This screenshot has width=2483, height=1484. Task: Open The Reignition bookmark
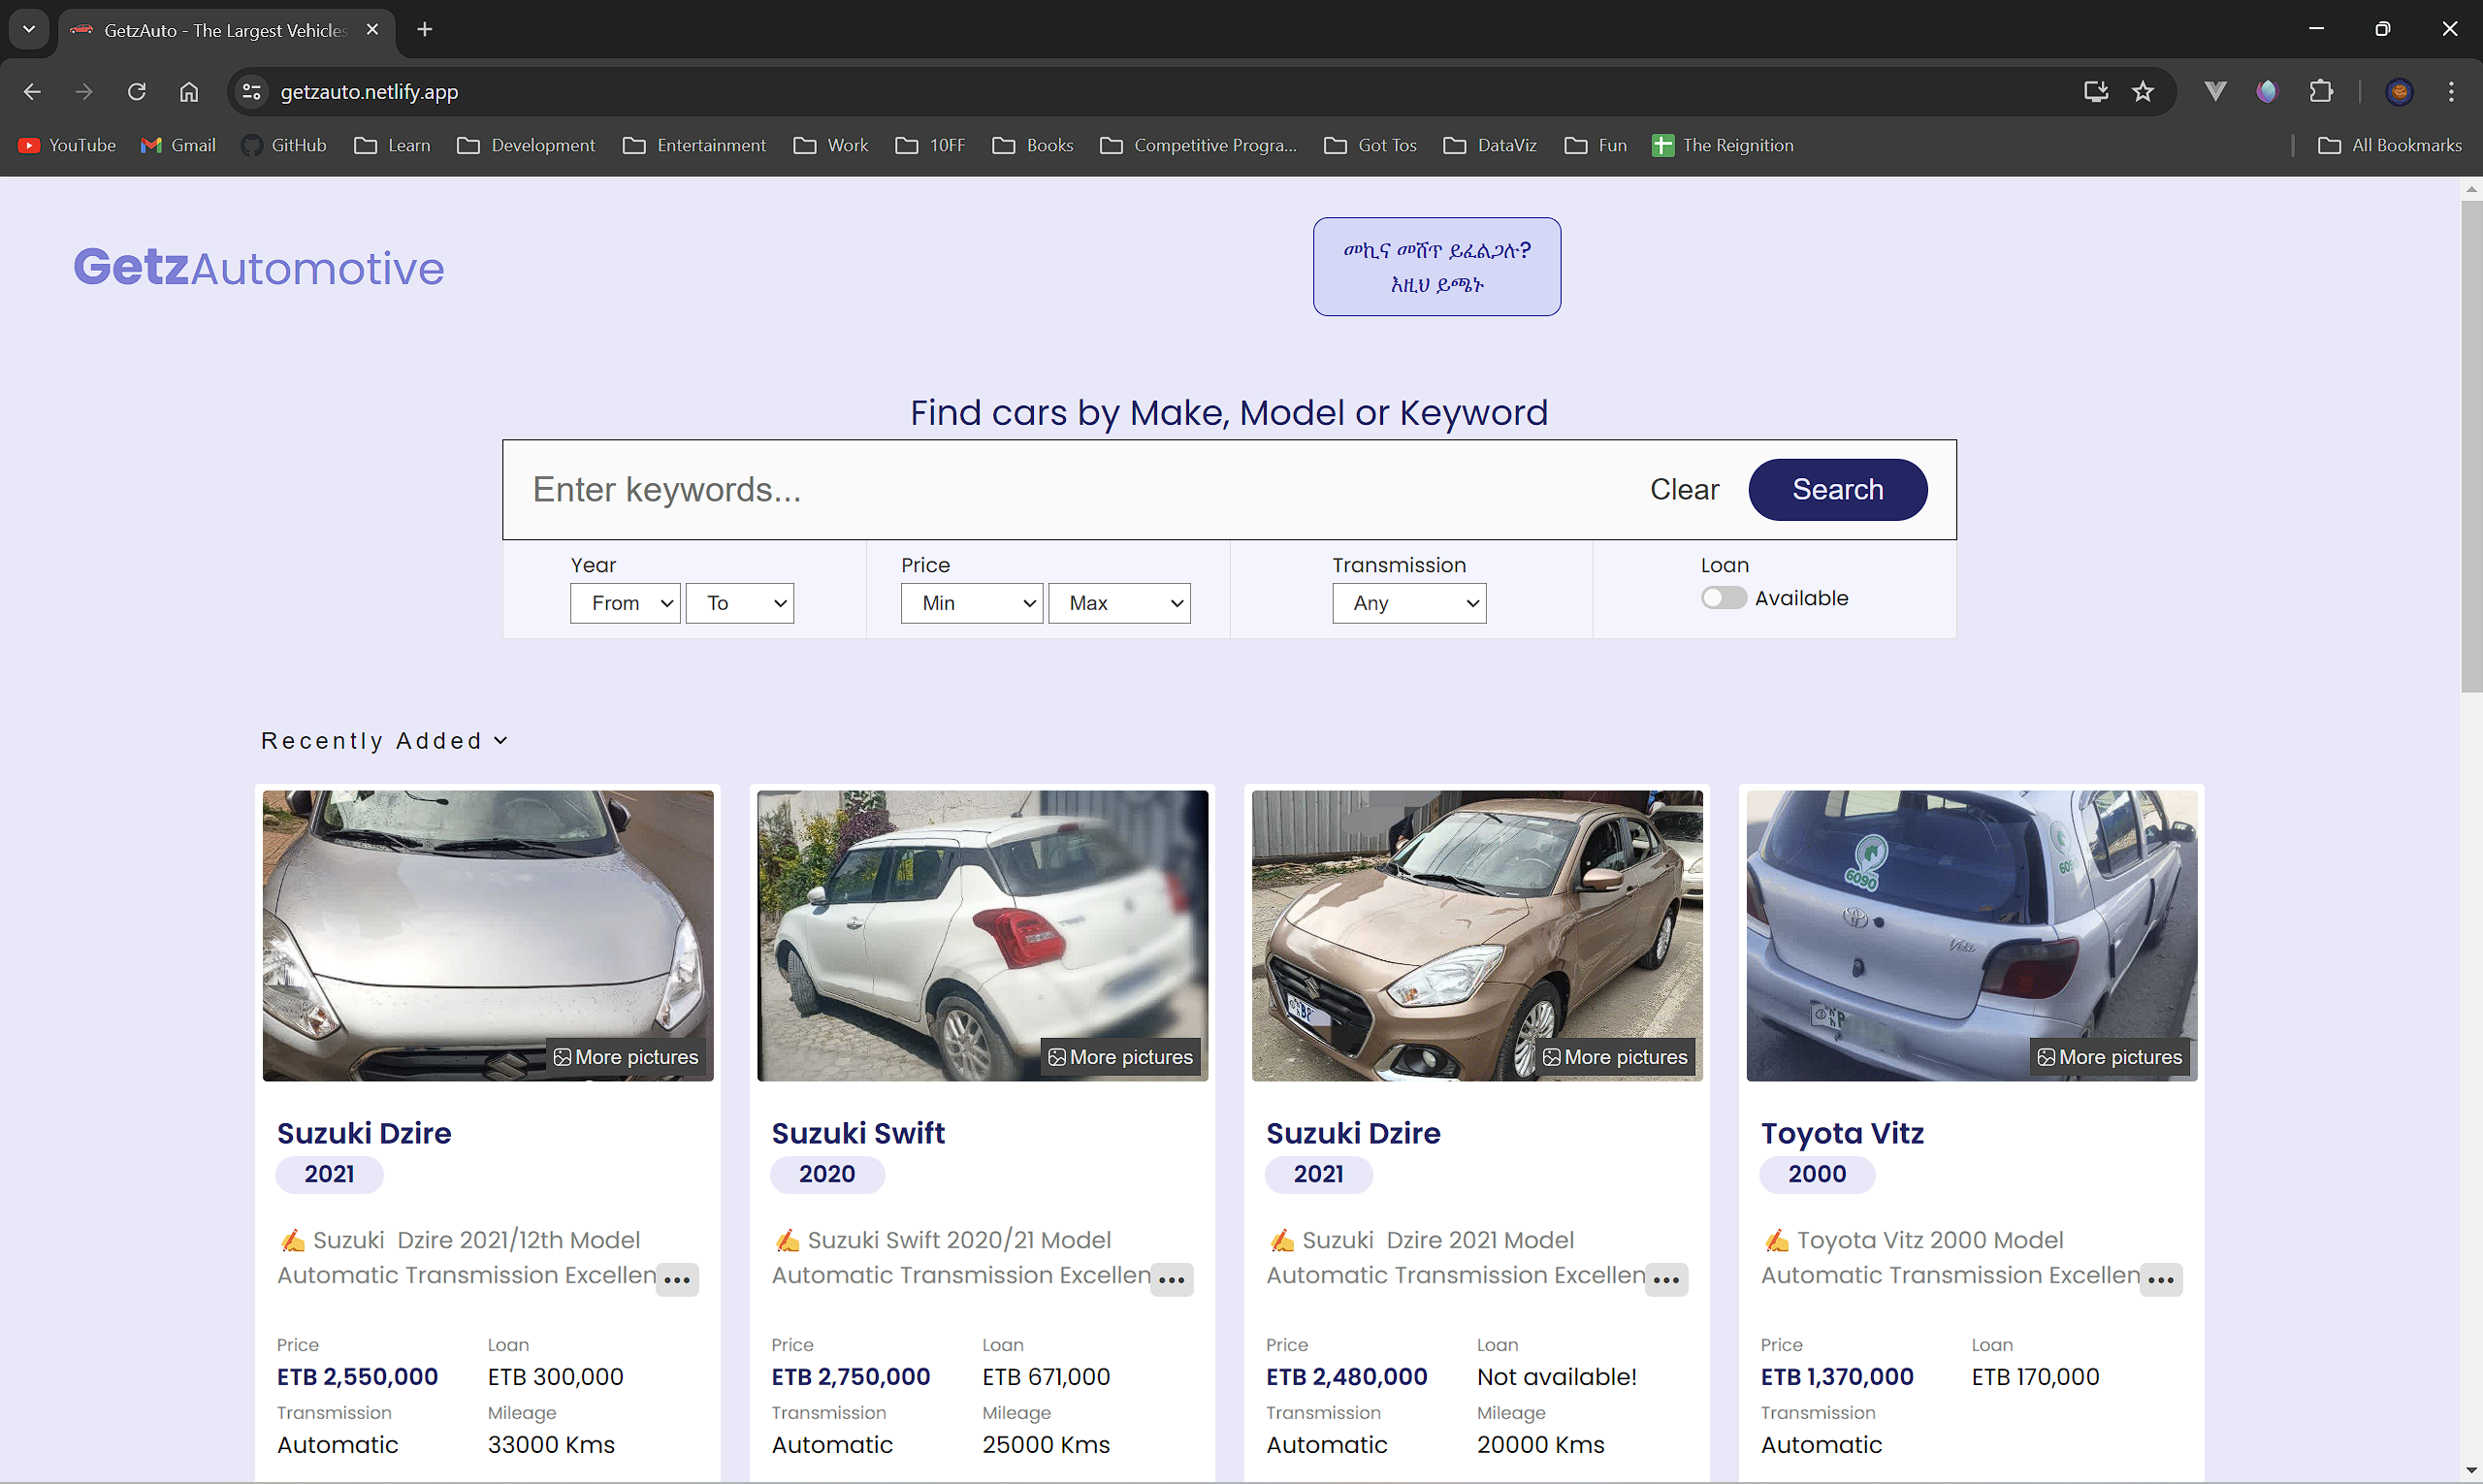pyautogui.click(x=1723, y=146)
